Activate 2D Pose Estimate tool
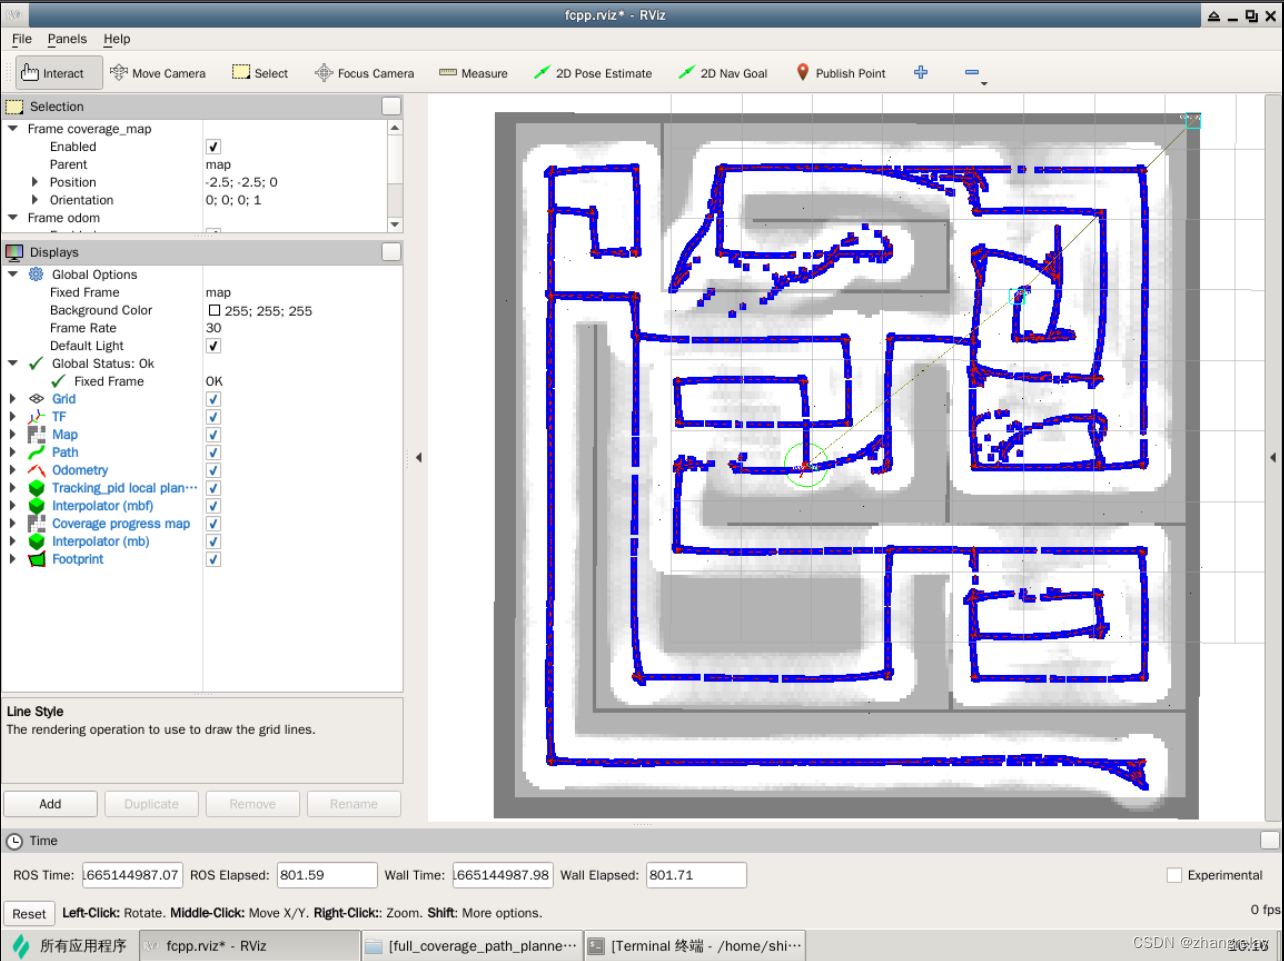Image resolution: width=1284 pixels, height=961 pixels. click(592, 73)
